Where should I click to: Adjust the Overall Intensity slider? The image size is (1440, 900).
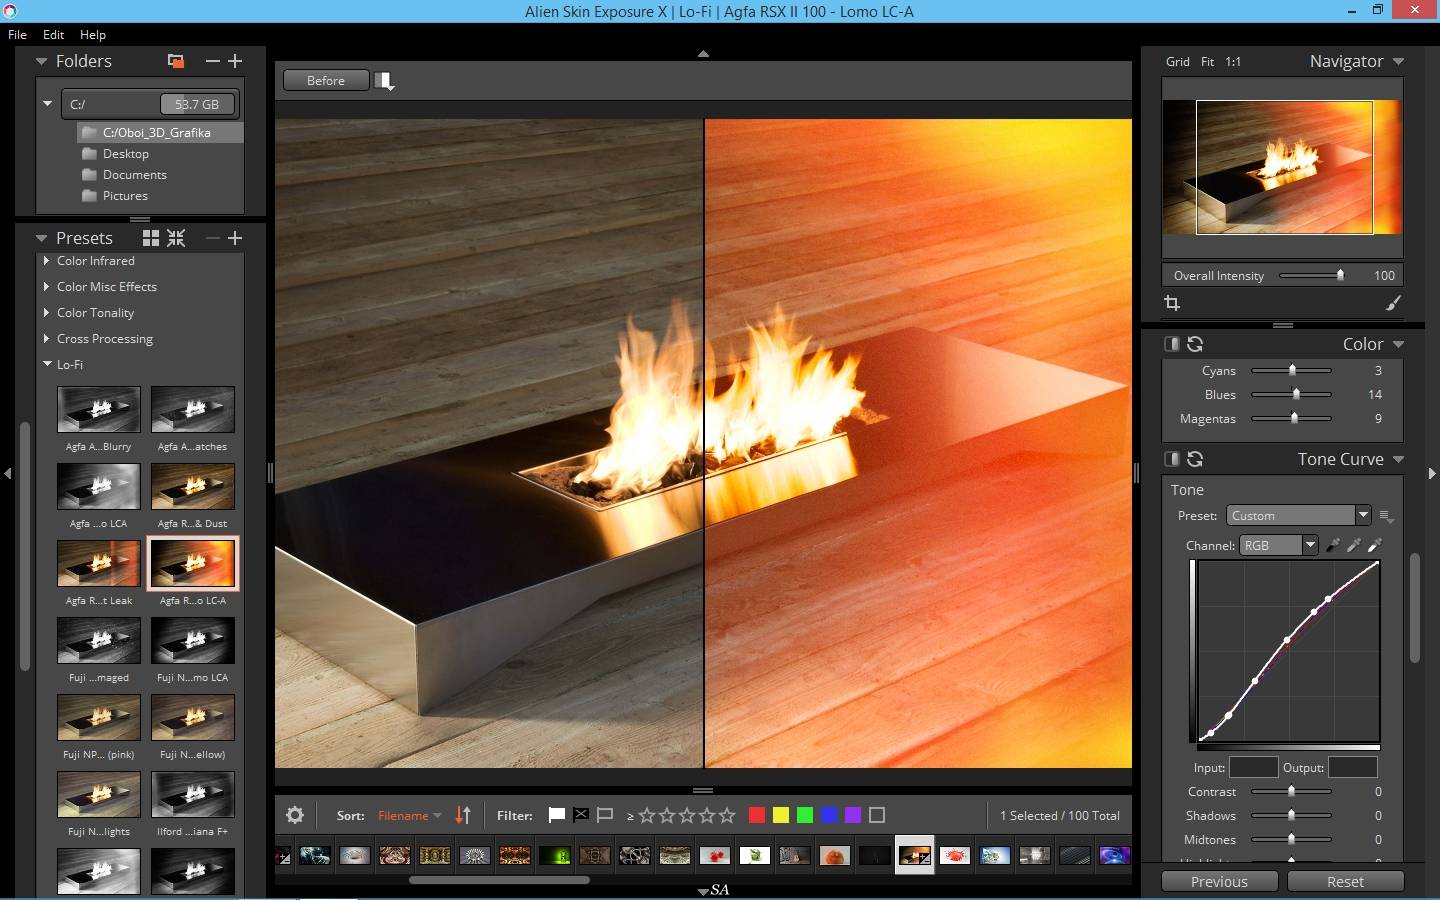coord(1312,275)
